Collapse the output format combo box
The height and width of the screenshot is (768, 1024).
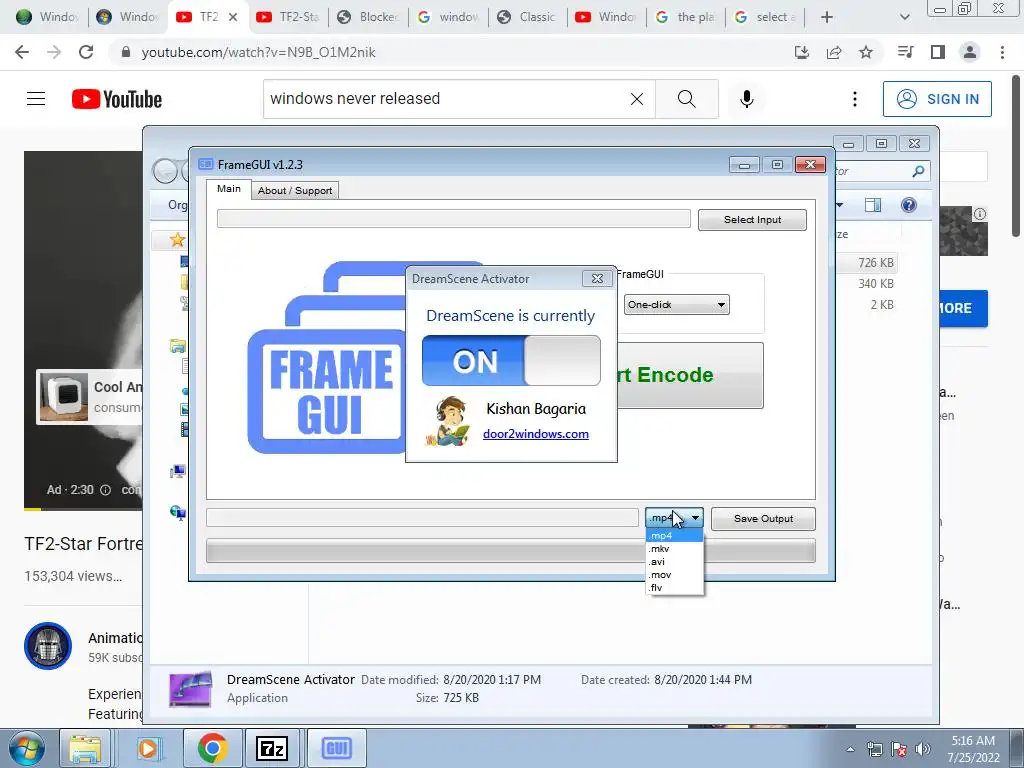tap(696, 518)
